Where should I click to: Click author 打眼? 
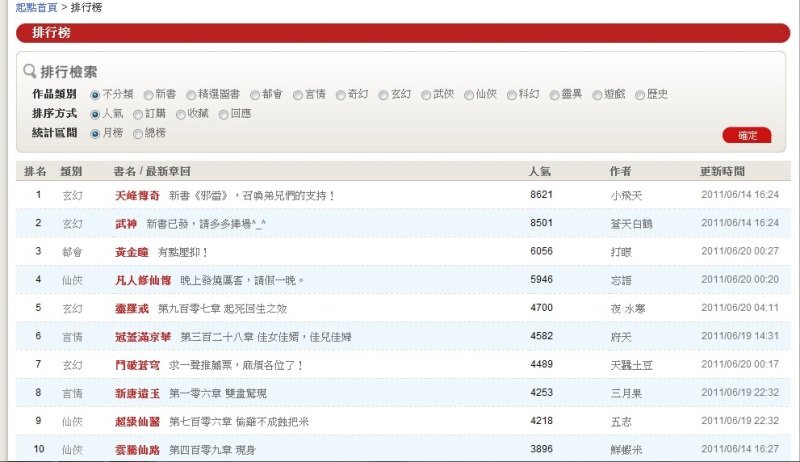pos(621,252)
